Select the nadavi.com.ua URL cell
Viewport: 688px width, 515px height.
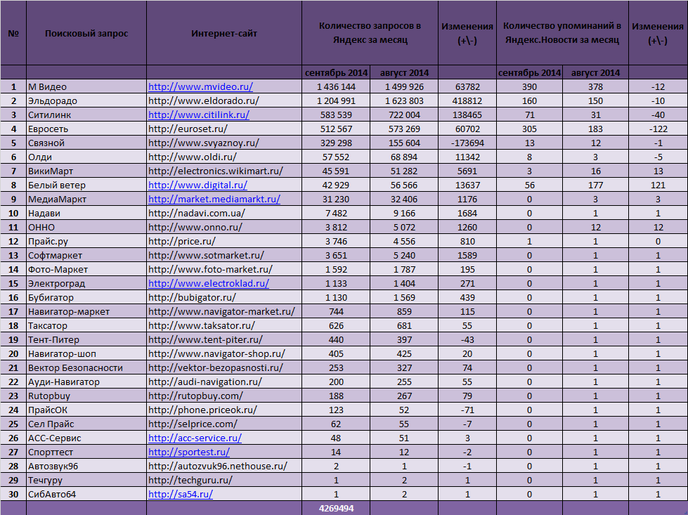(x=224, y=213)
